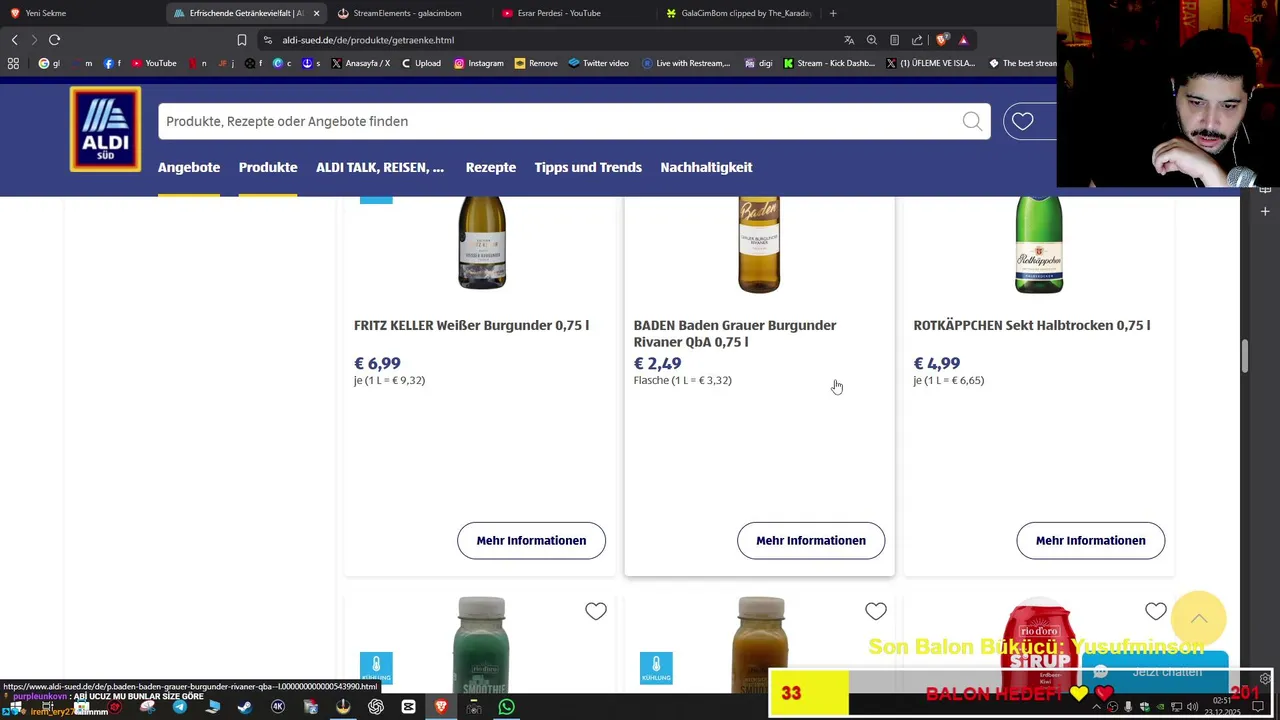The height and width of the screenshot is (720, 1280).
Task: Open reader mode icon
Action: coord(894,40)
